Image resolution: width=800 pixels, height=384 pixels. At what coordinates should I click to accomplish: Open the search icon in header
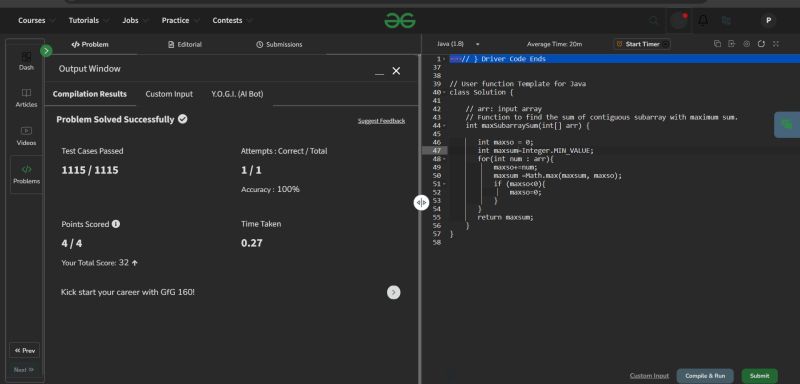click(x=654, y=21)
